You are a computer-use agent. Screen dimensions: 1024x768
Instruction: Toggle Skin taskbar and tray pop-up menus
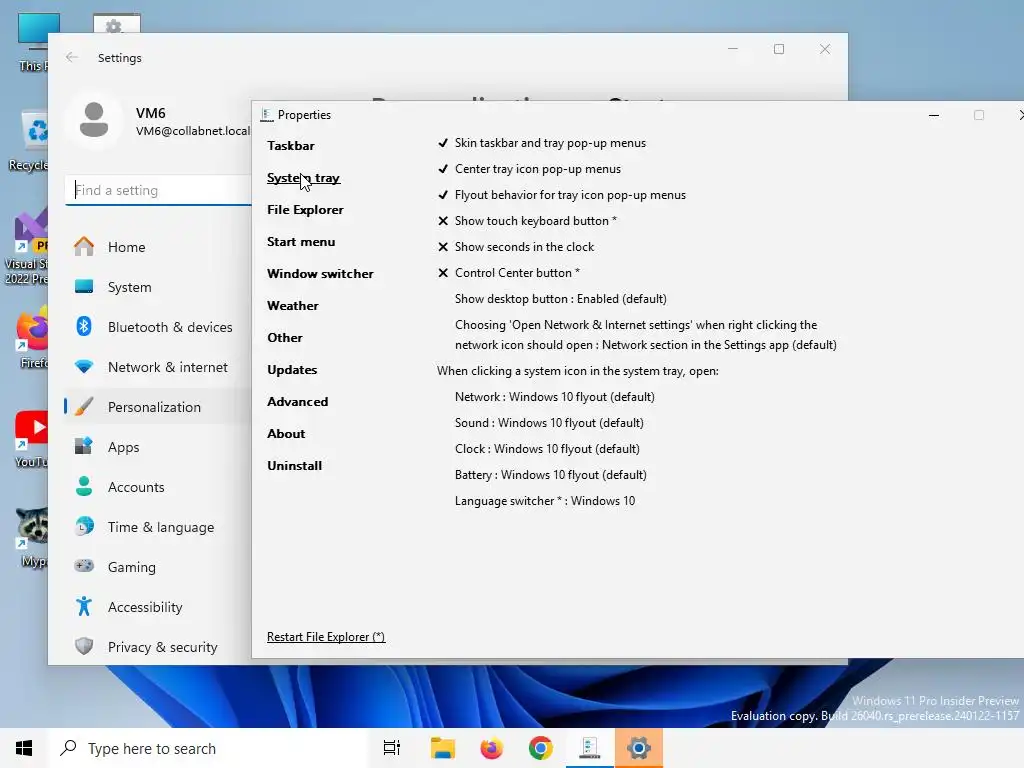[x=541, y=143]
